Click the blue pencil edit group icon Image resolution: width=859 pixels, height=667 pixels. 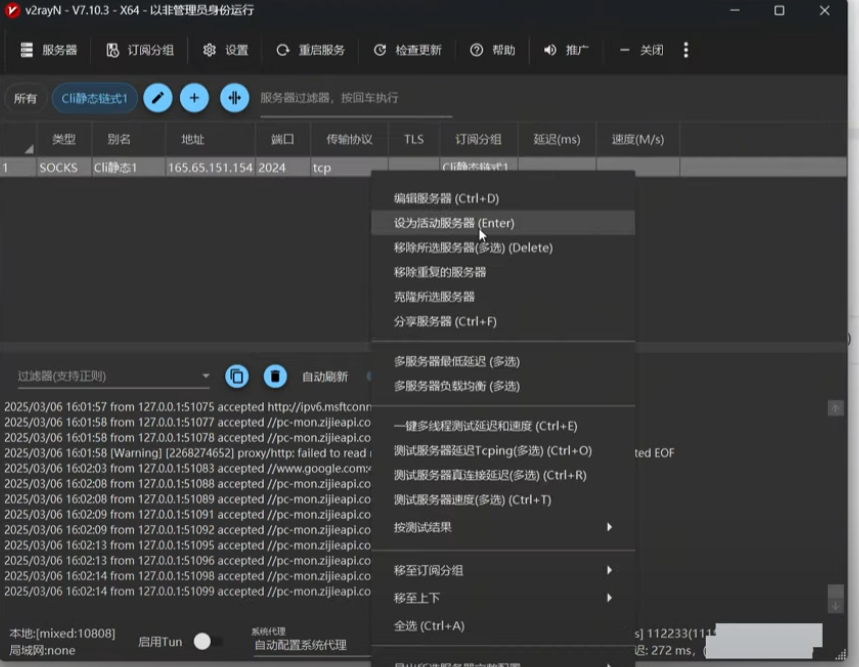point(158,97)
